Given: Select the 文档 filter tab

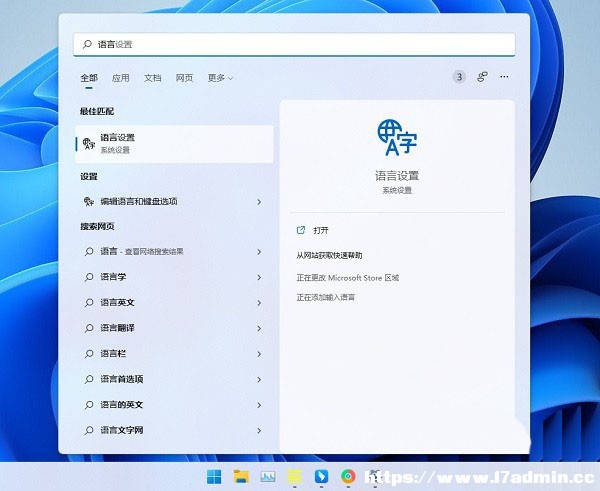Looking at the screenshot, I should tap(152, 78).
